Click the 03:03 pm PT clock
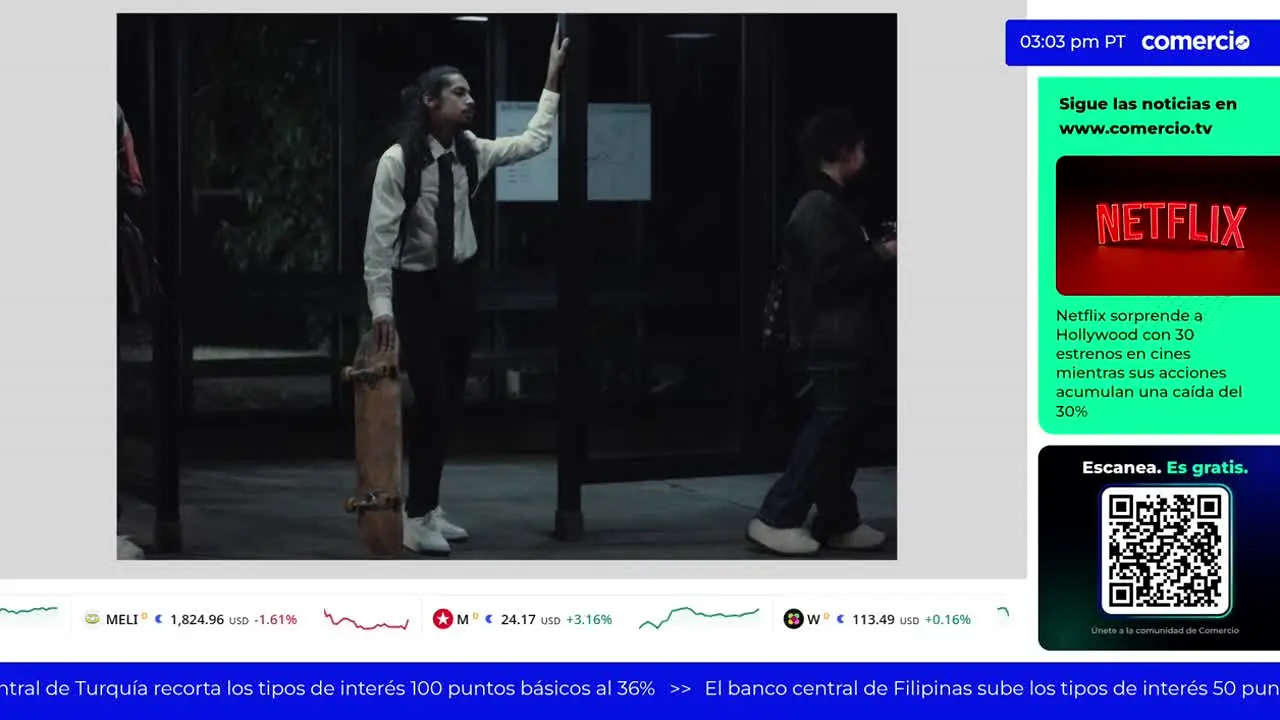 pos(1072,42)
